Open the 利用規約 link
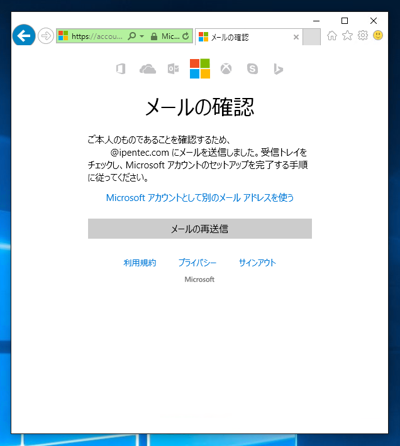Screen dimensions: 400x446 tap(140, 263)
